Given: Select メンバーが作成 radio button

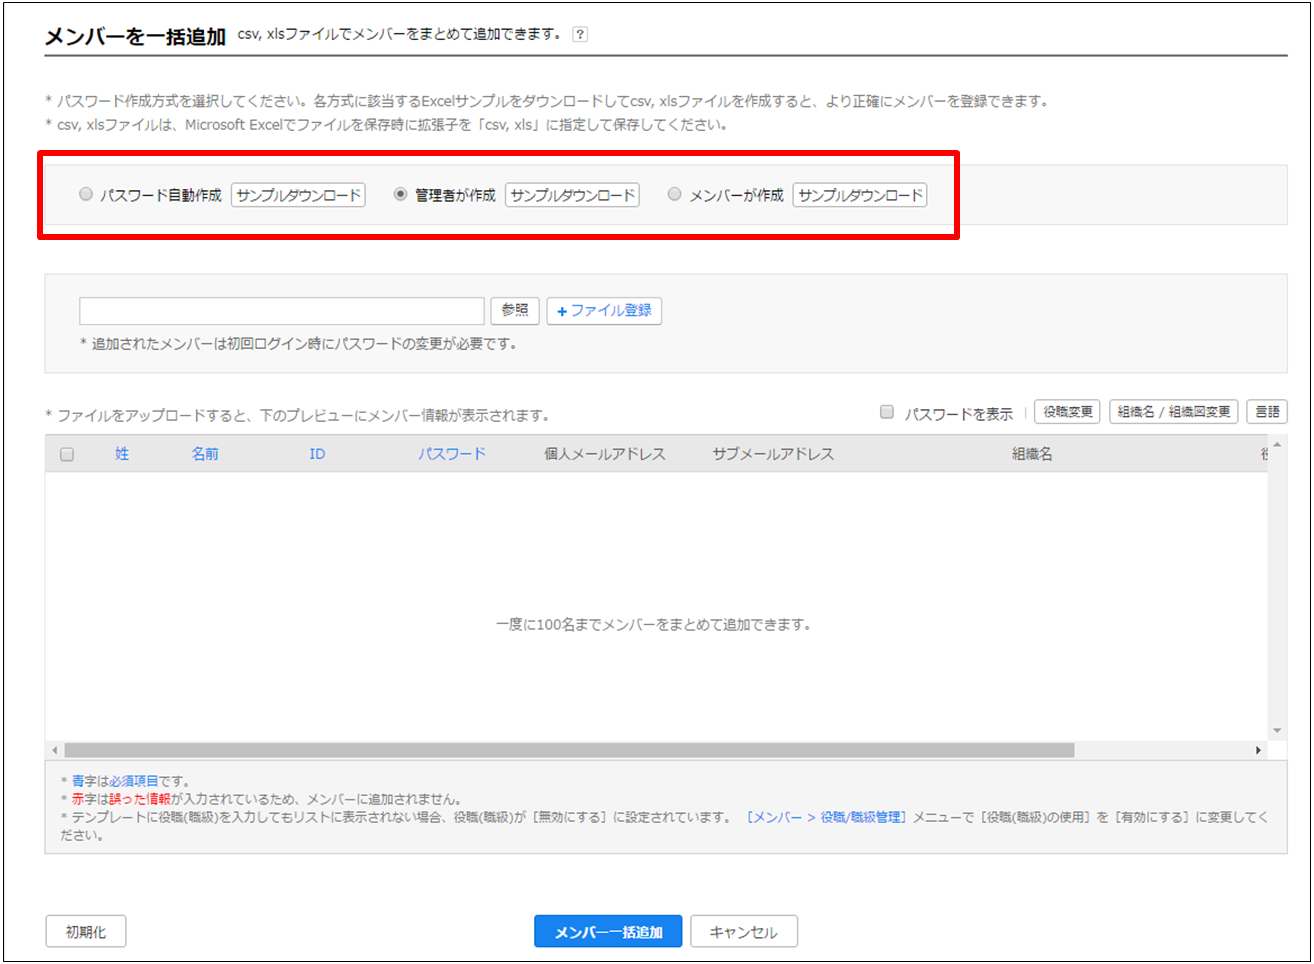Looking at the screenshot, I should (675, 195).
